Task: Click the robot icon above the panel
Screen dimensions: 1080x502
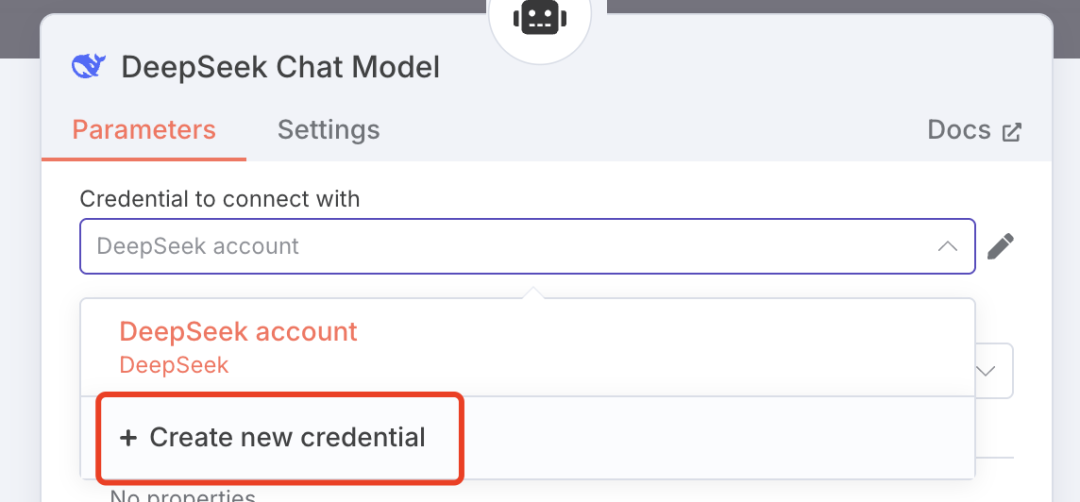Action: pyautogui.click(x=540, y=18)
